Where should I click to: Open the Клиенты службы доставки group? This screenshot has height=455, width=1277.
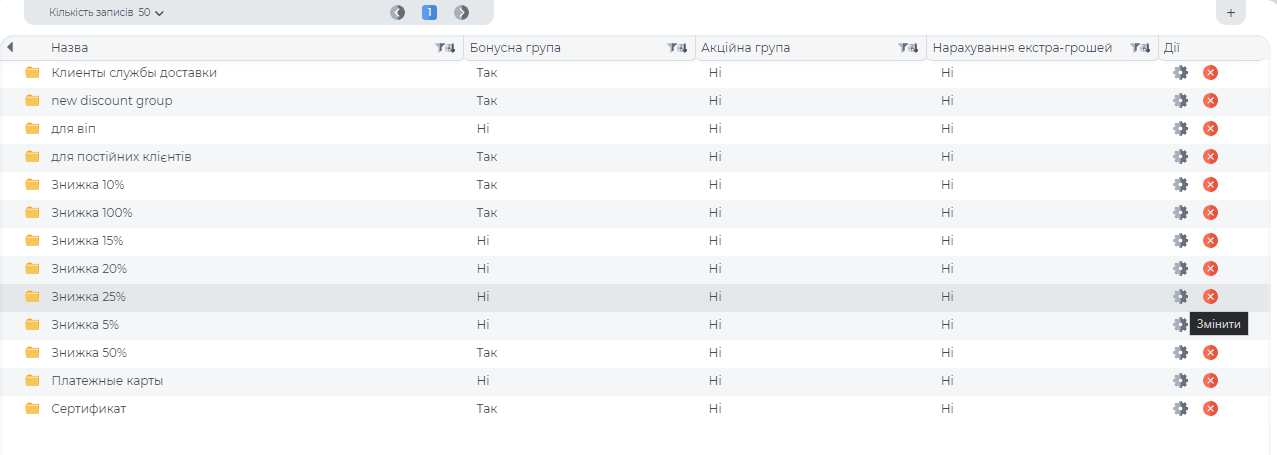[x=133, y=72]
